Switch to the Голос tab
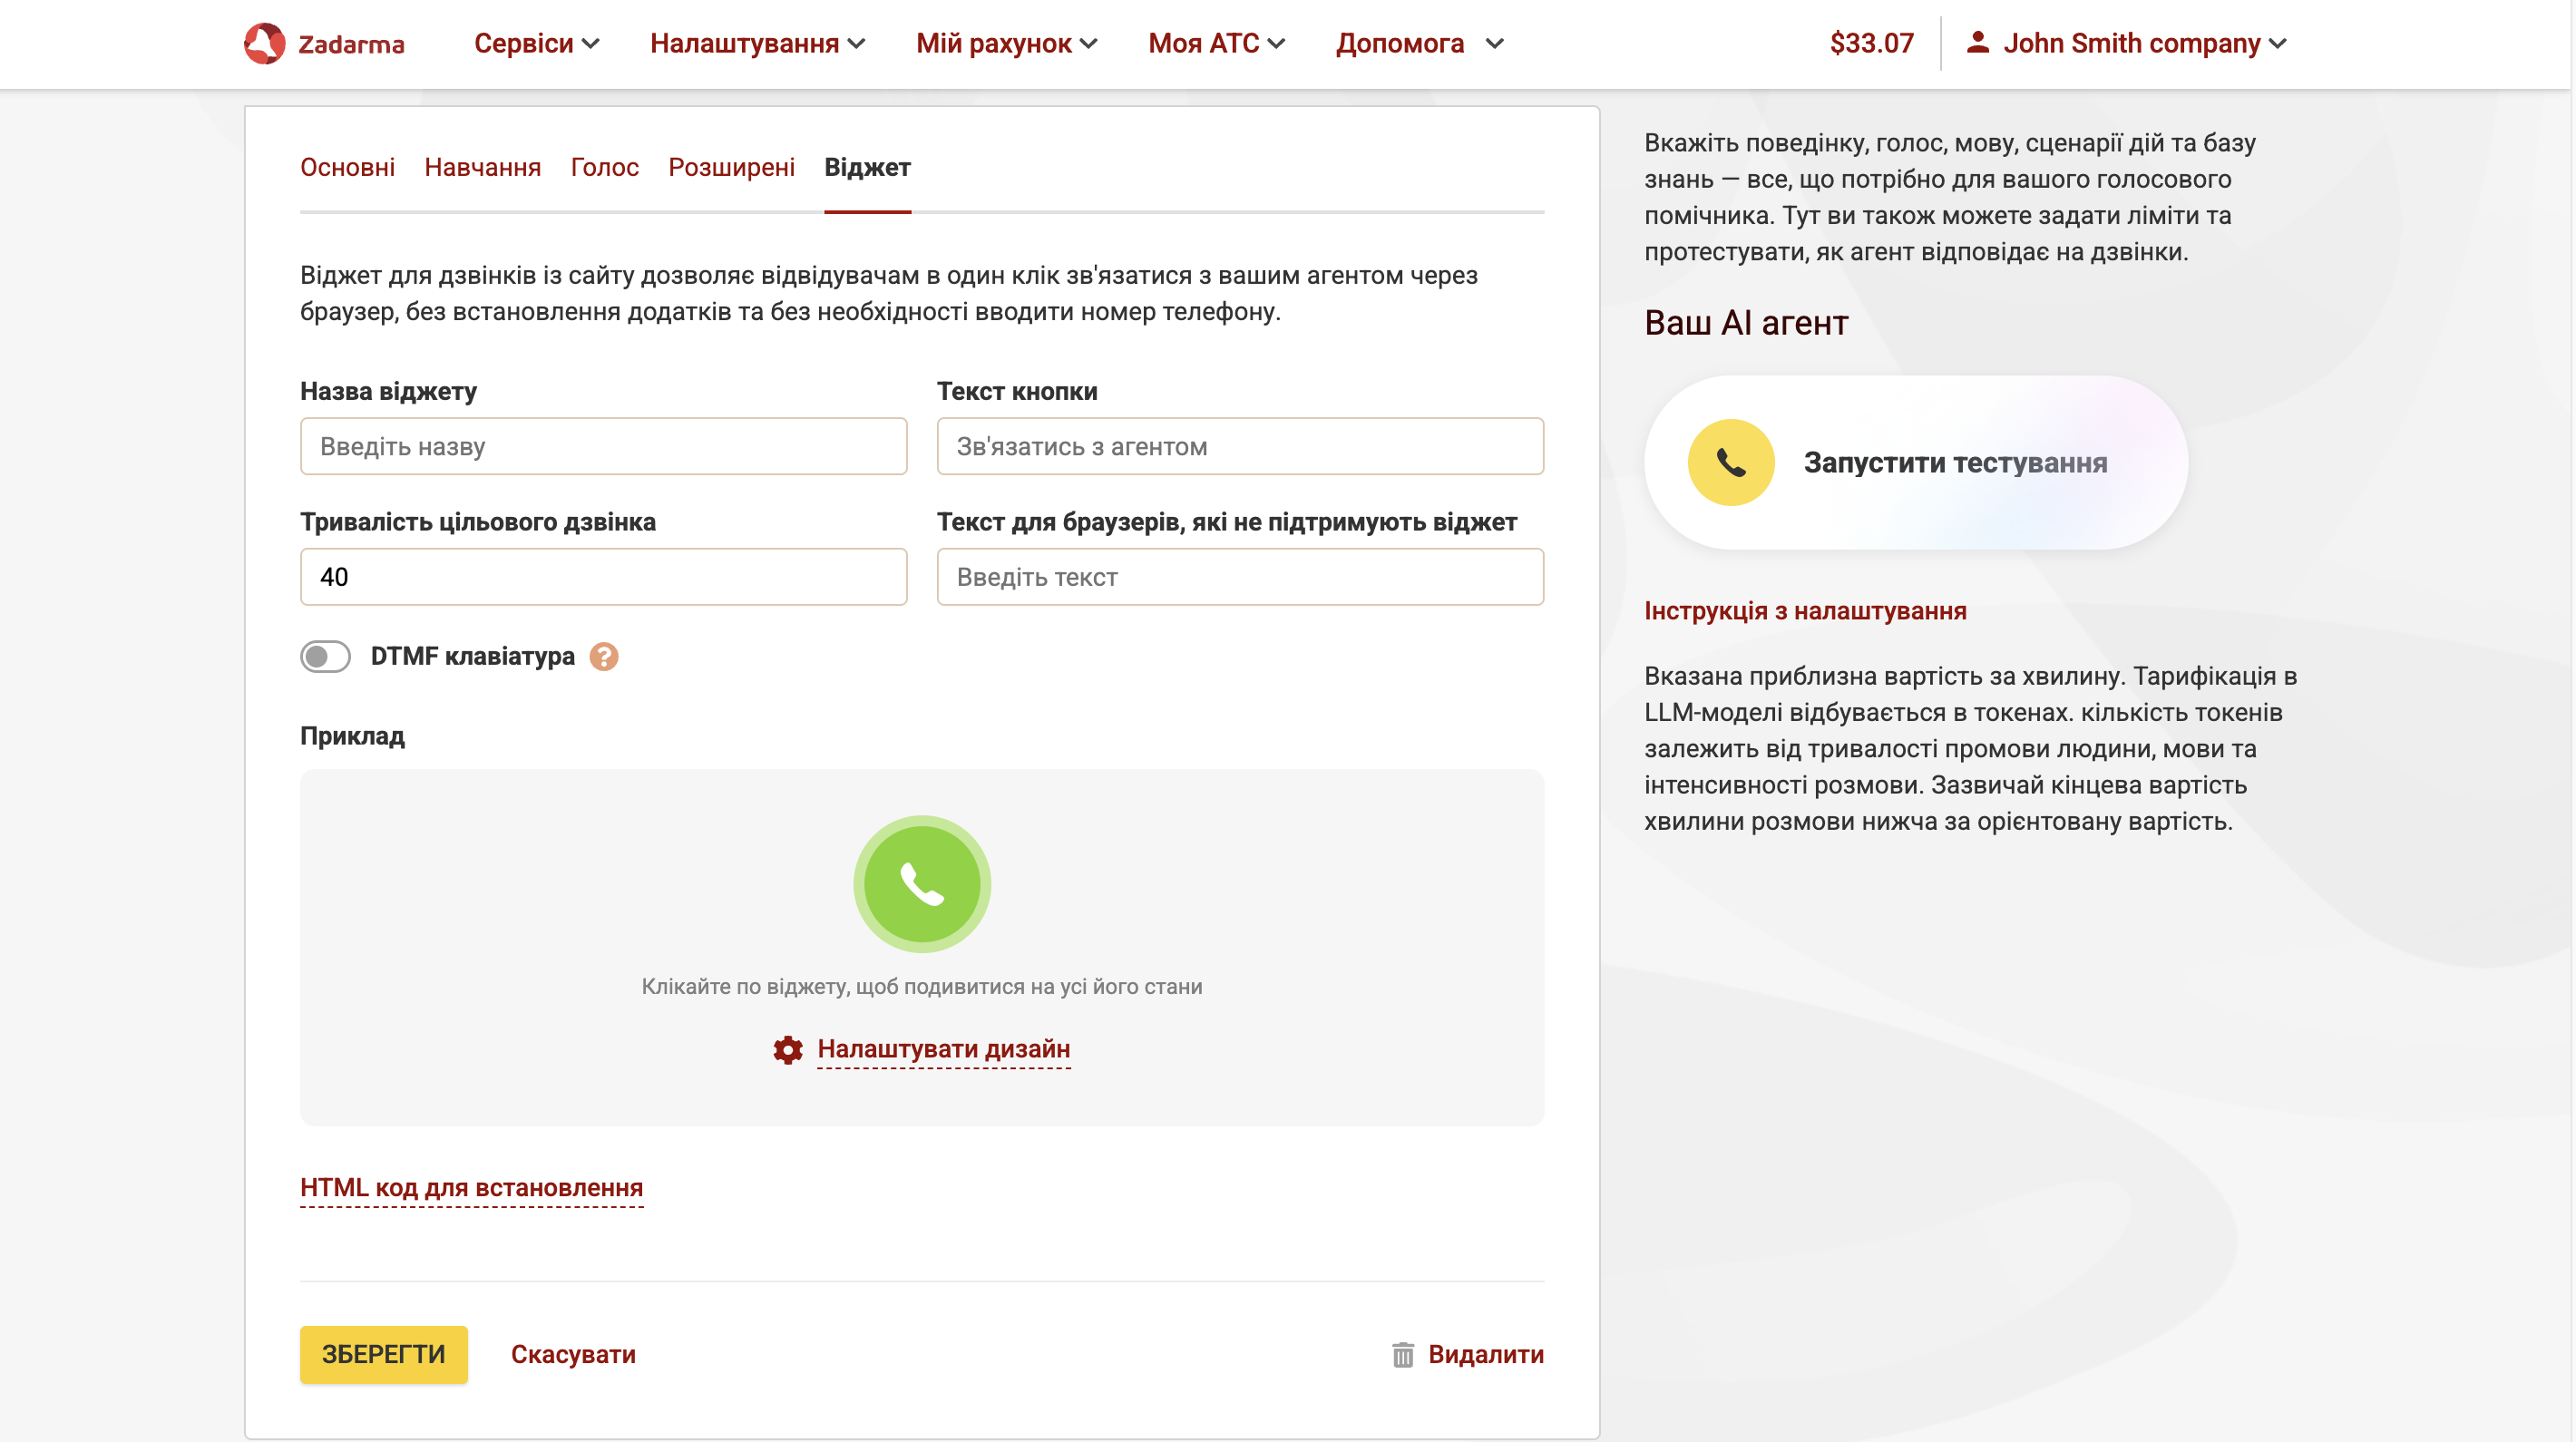Image resolution: width=2576 pixels, height=1442 pixels. (x=604, y=167)
